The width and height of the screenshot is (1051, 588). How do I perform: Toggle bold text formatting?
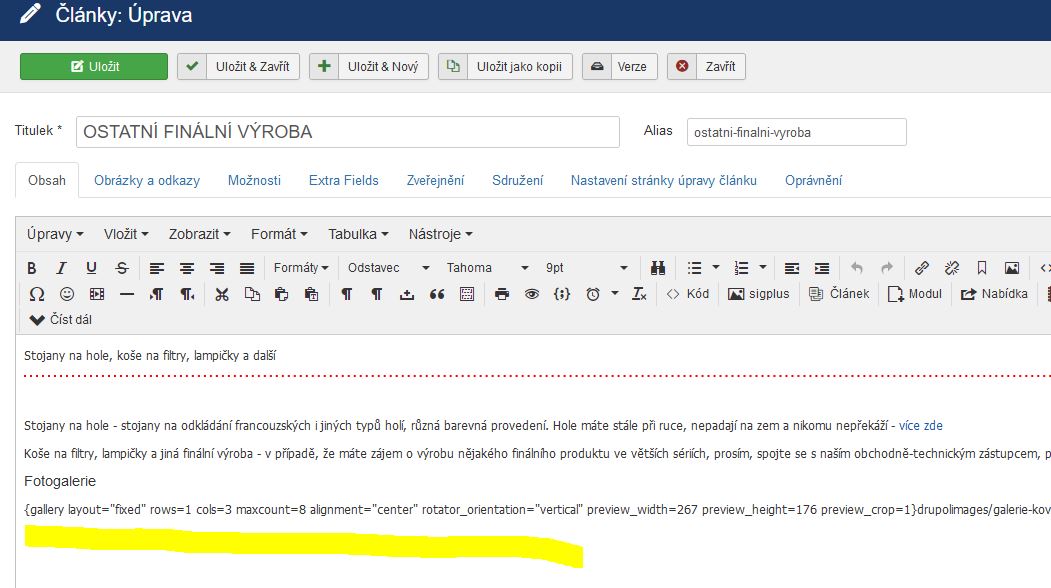(x=32, y=268)
